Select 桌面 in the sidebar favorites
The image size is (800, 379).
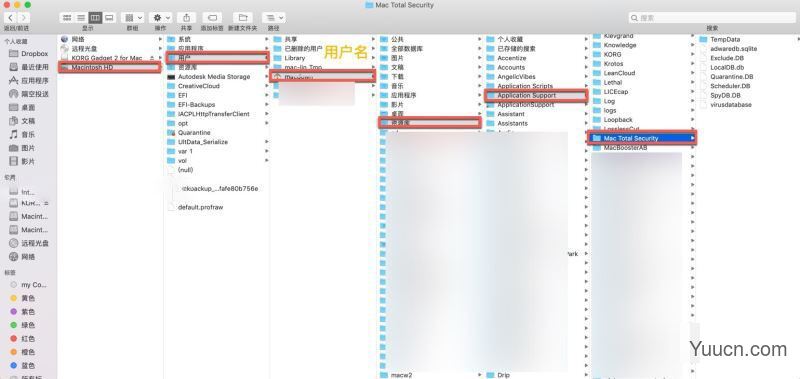[23, 108]
